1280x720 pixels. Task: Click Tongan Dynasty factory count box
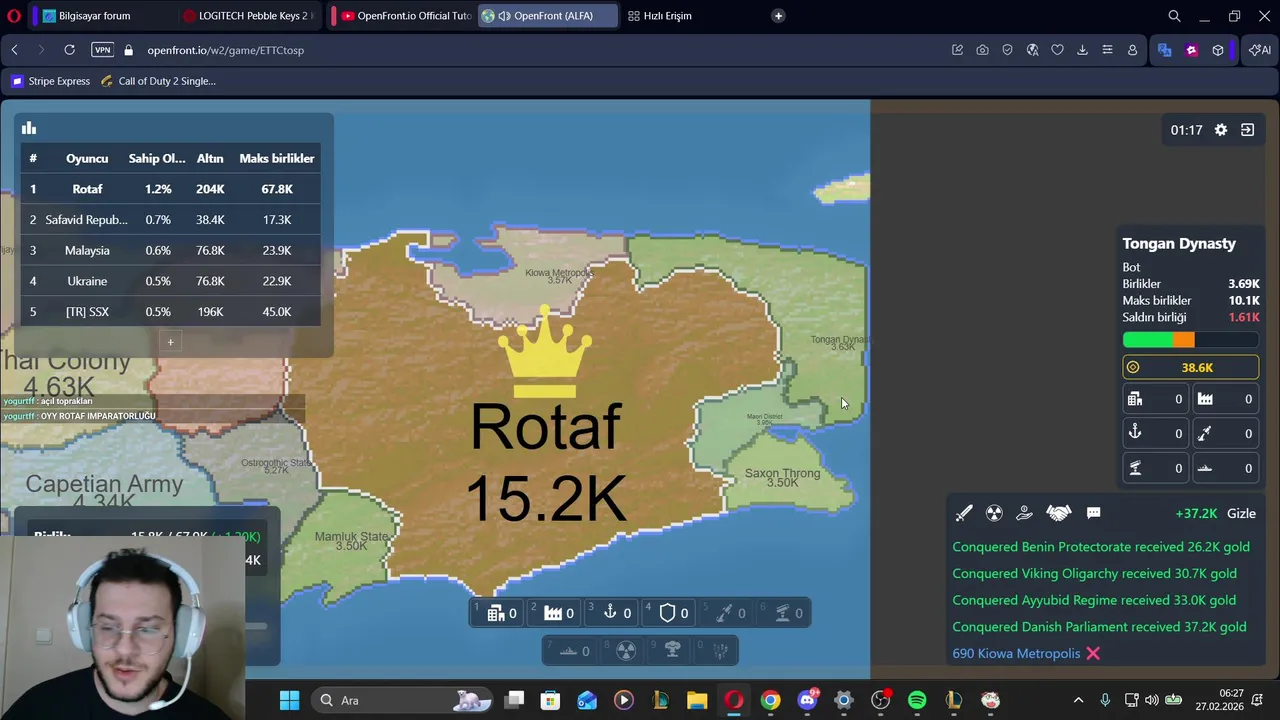(1225, 400)
